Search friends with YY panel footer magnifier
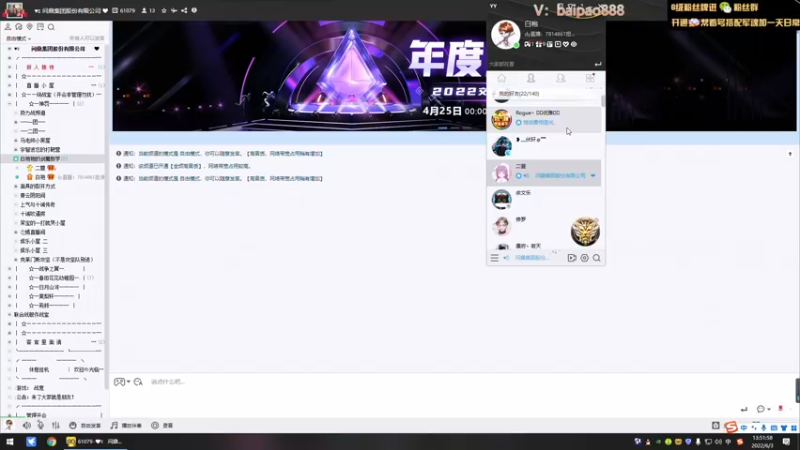 pyautogui.click(x=596, y=258)
